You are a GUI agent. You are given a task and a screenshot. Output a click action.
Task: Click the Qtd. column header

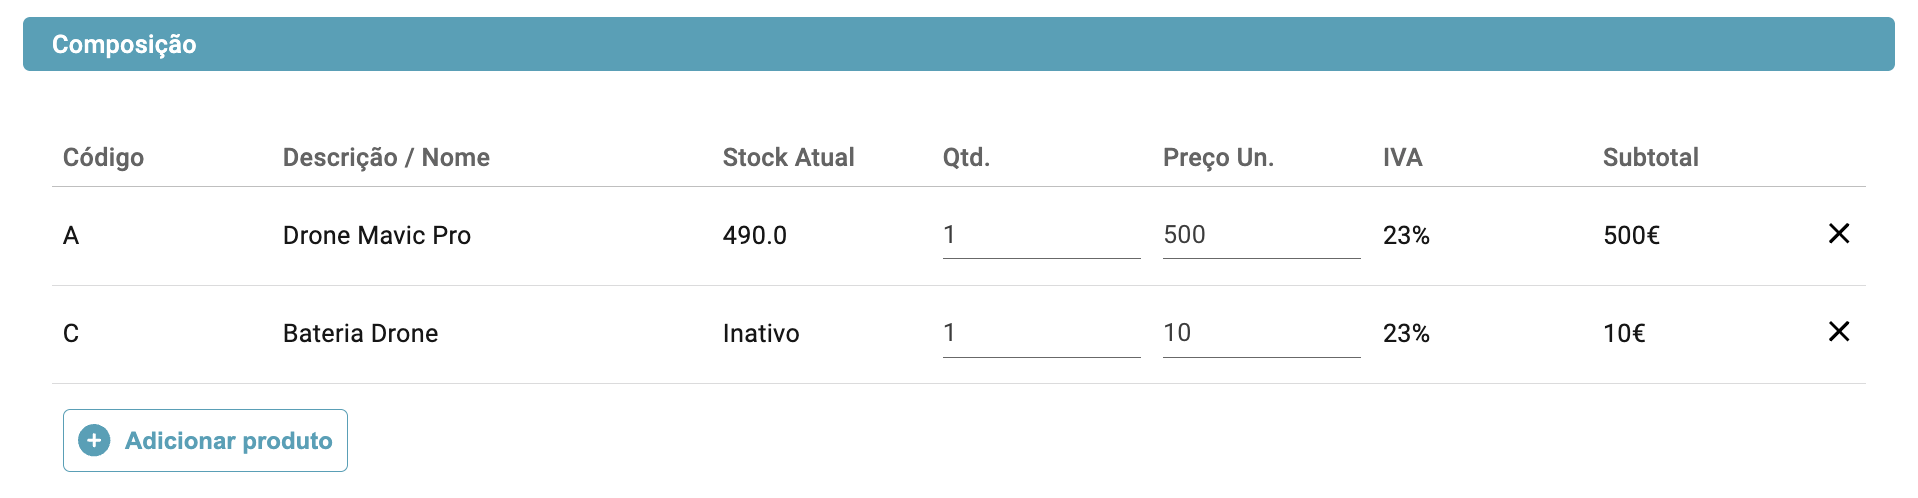click(966, 157)
